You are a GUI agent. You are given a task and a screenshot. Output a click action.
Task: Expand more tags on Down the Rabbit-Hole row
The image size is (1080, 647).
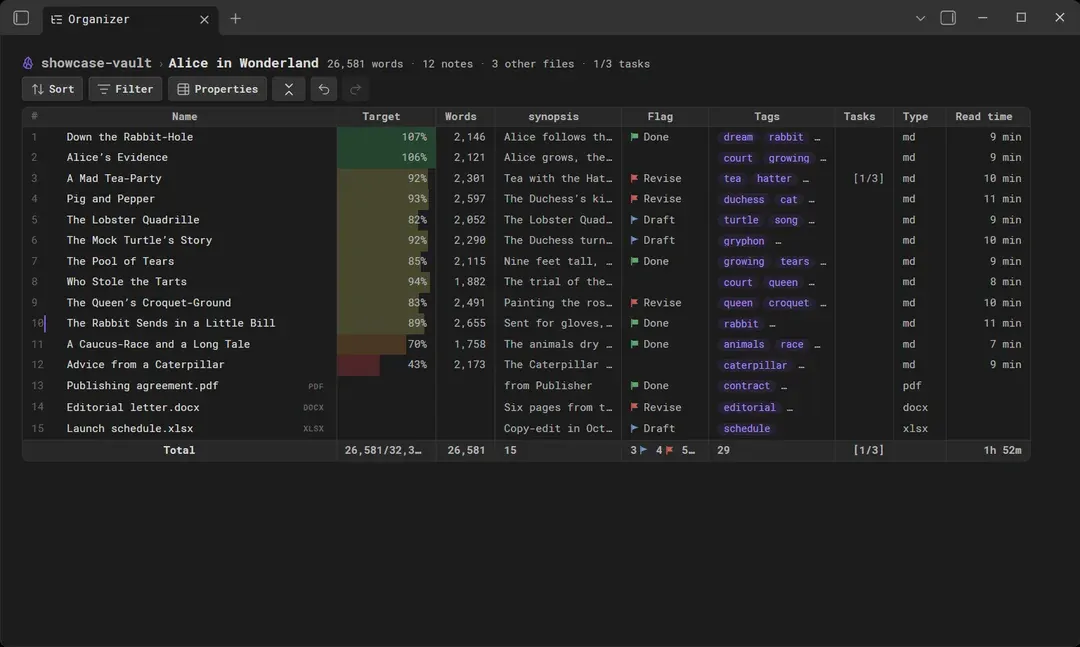818,138
